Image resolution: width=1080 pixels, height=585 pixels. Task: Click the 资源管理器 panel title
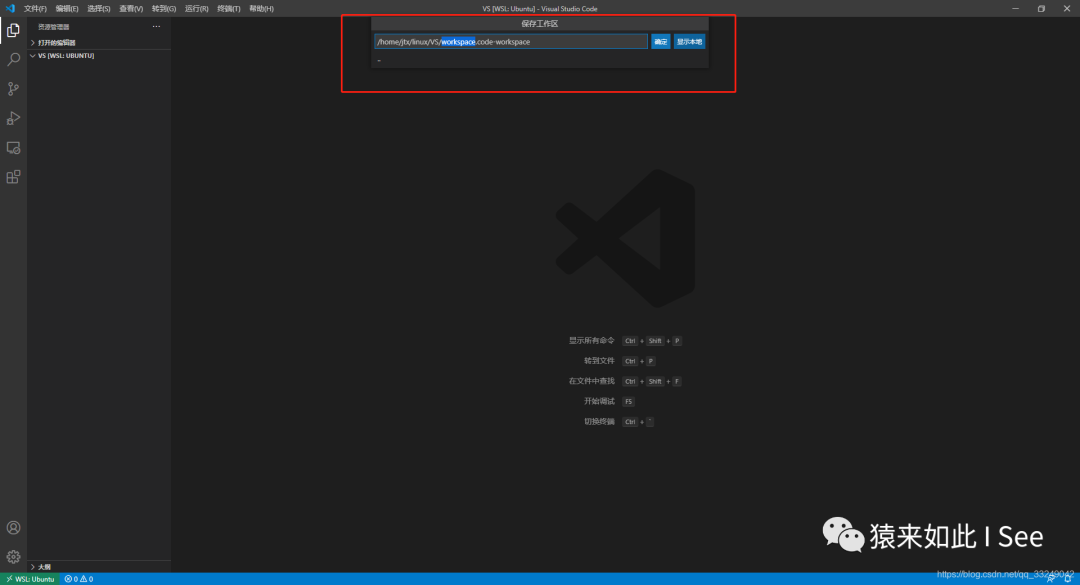(54, 27)
